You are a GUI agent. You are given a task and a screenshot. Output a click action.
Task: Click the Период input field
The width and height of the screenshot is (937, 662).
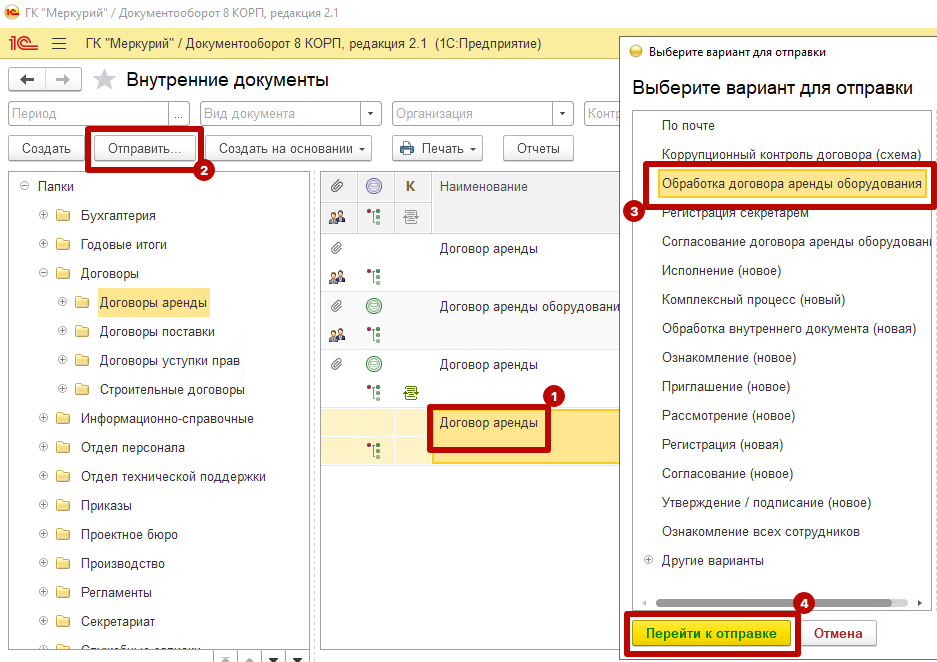(88, 114)
